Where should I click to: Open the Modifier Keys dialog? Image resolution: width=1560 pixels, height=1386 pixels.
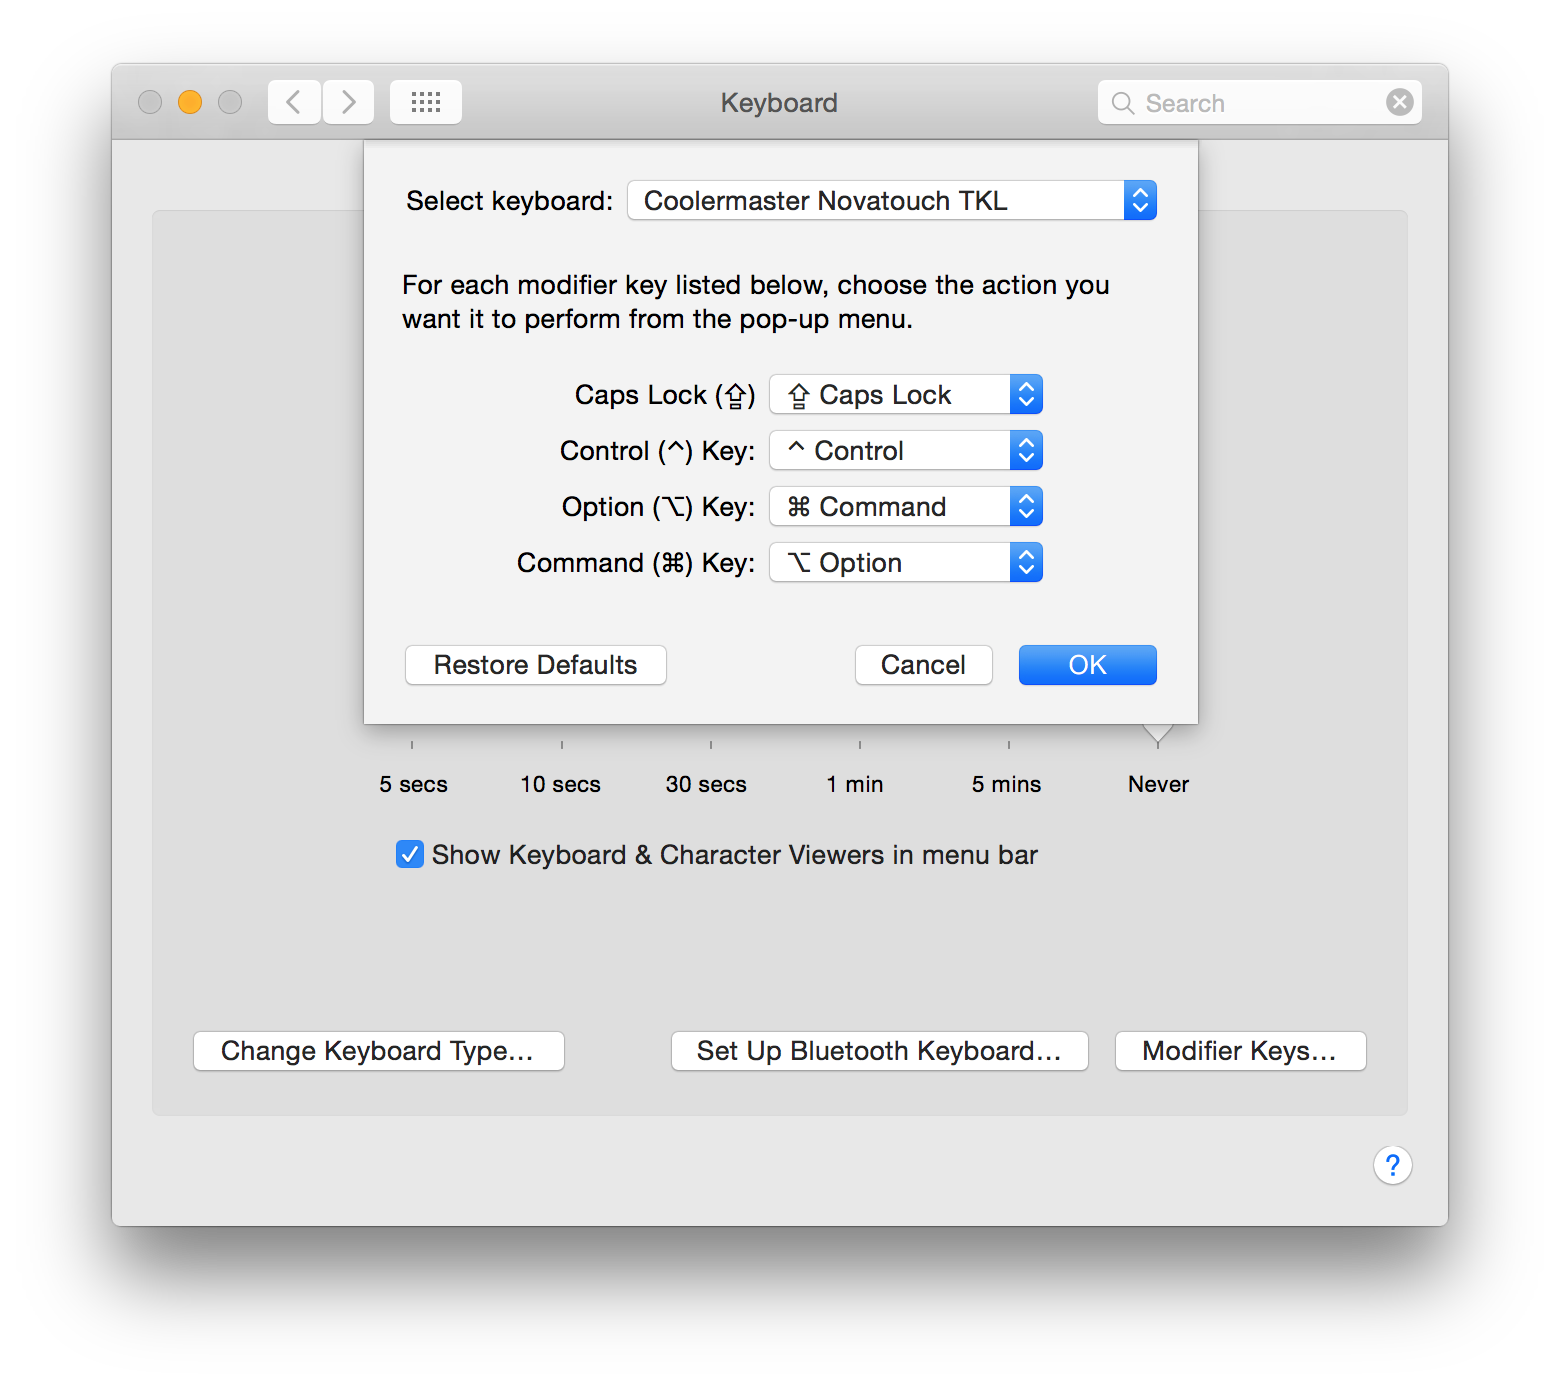coord(1240,1050)
